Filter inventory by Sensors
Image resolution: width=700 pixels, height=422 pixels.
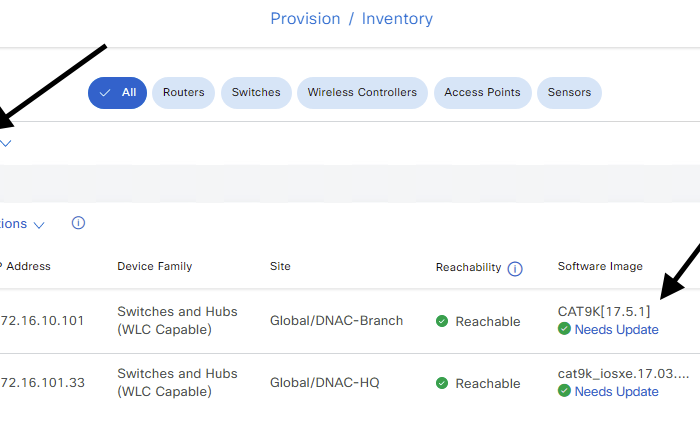click(569, 93)
